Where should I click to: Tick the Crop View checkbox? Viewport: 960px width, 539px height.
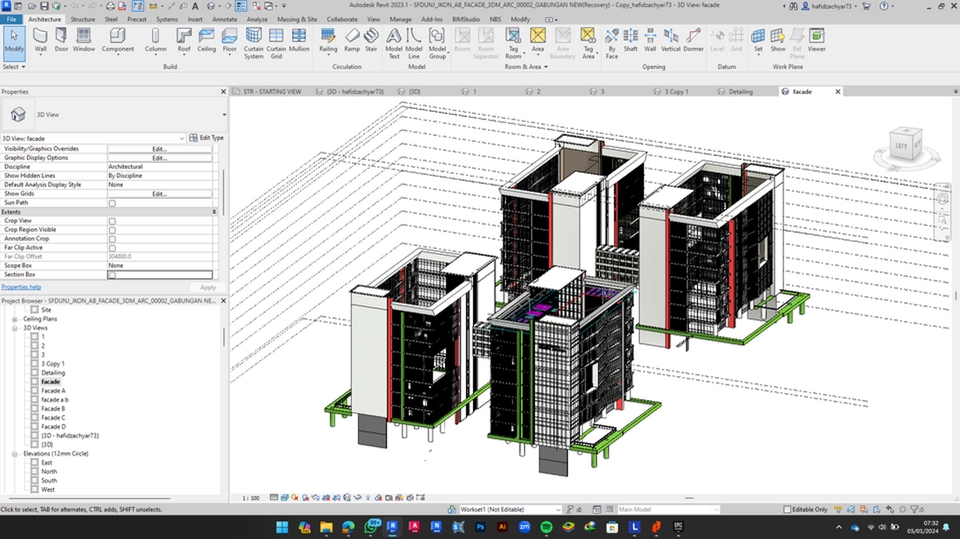coord(112,220)
